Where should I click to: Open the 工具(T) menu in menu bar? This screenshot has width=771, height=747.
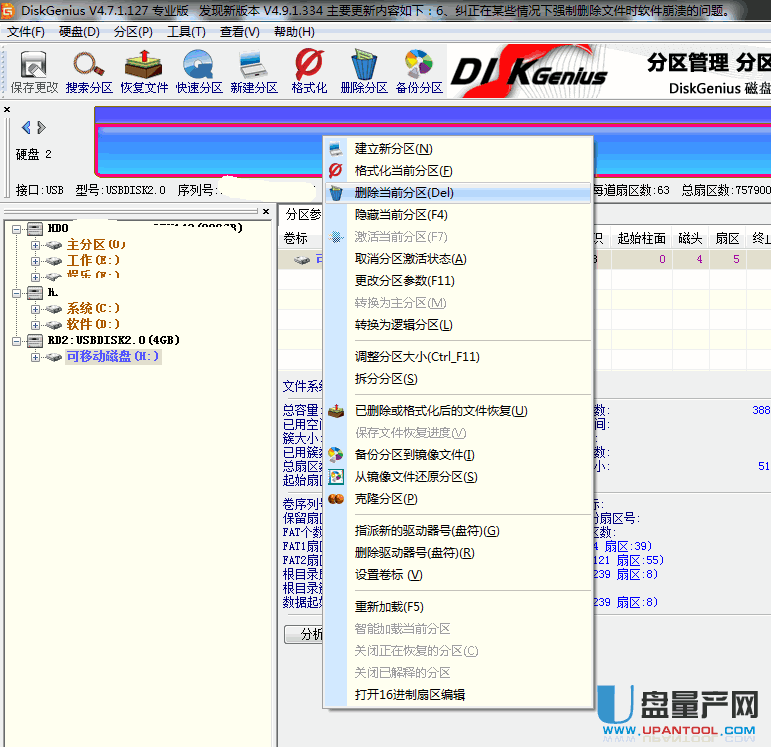click(x=185, y=32)
